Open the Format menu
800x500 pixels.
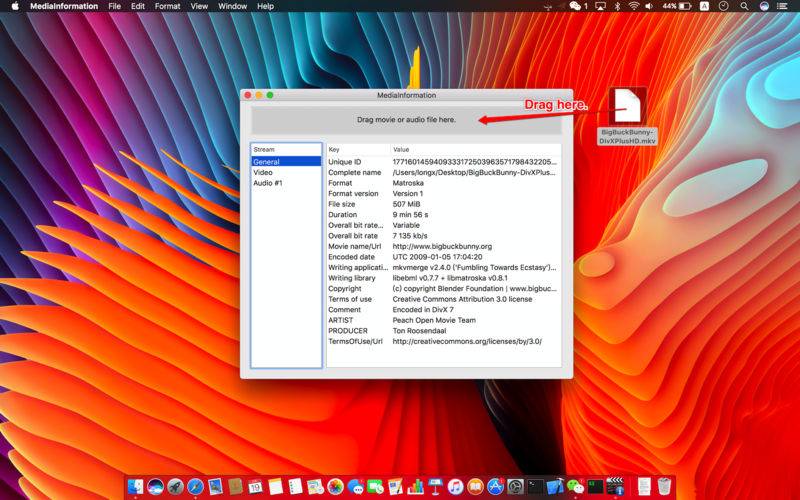click(167, 6)
